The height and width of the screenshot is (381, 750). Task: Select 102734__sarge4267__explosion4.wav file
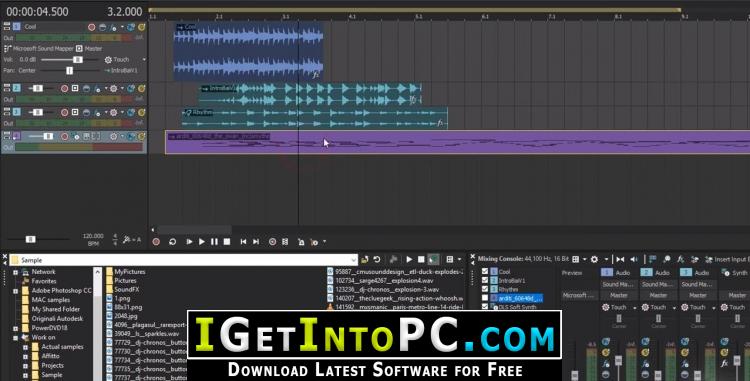tap(384, 281)
